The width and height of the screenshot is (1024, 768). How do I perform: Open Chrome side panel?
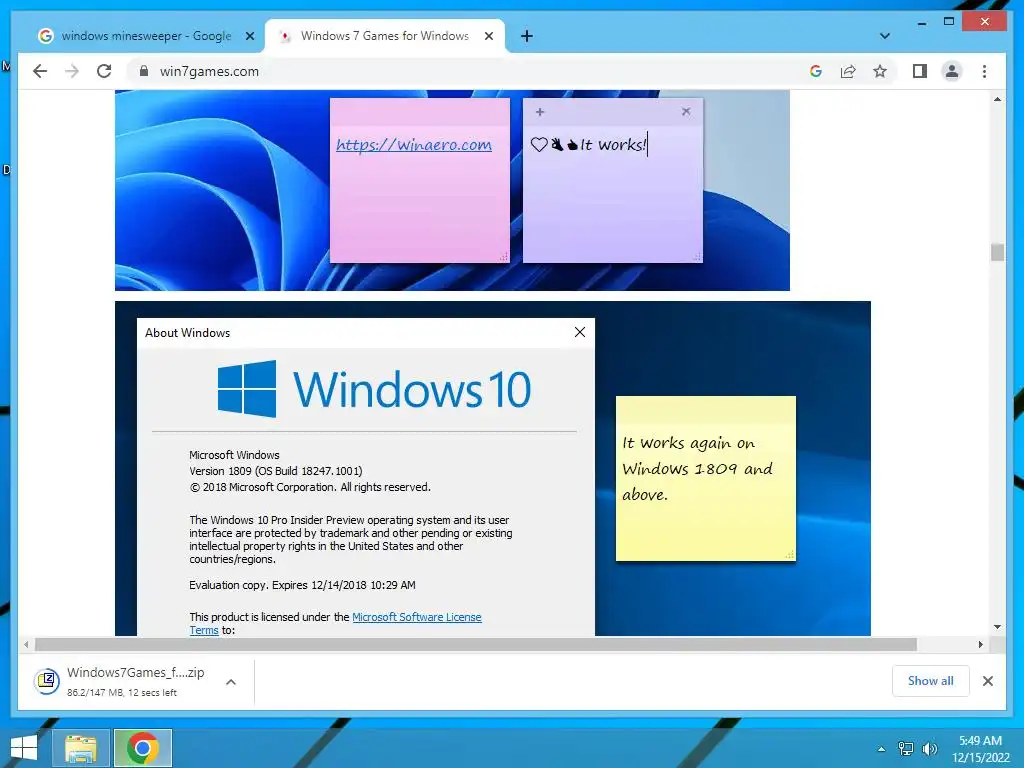tap(920, 71)
